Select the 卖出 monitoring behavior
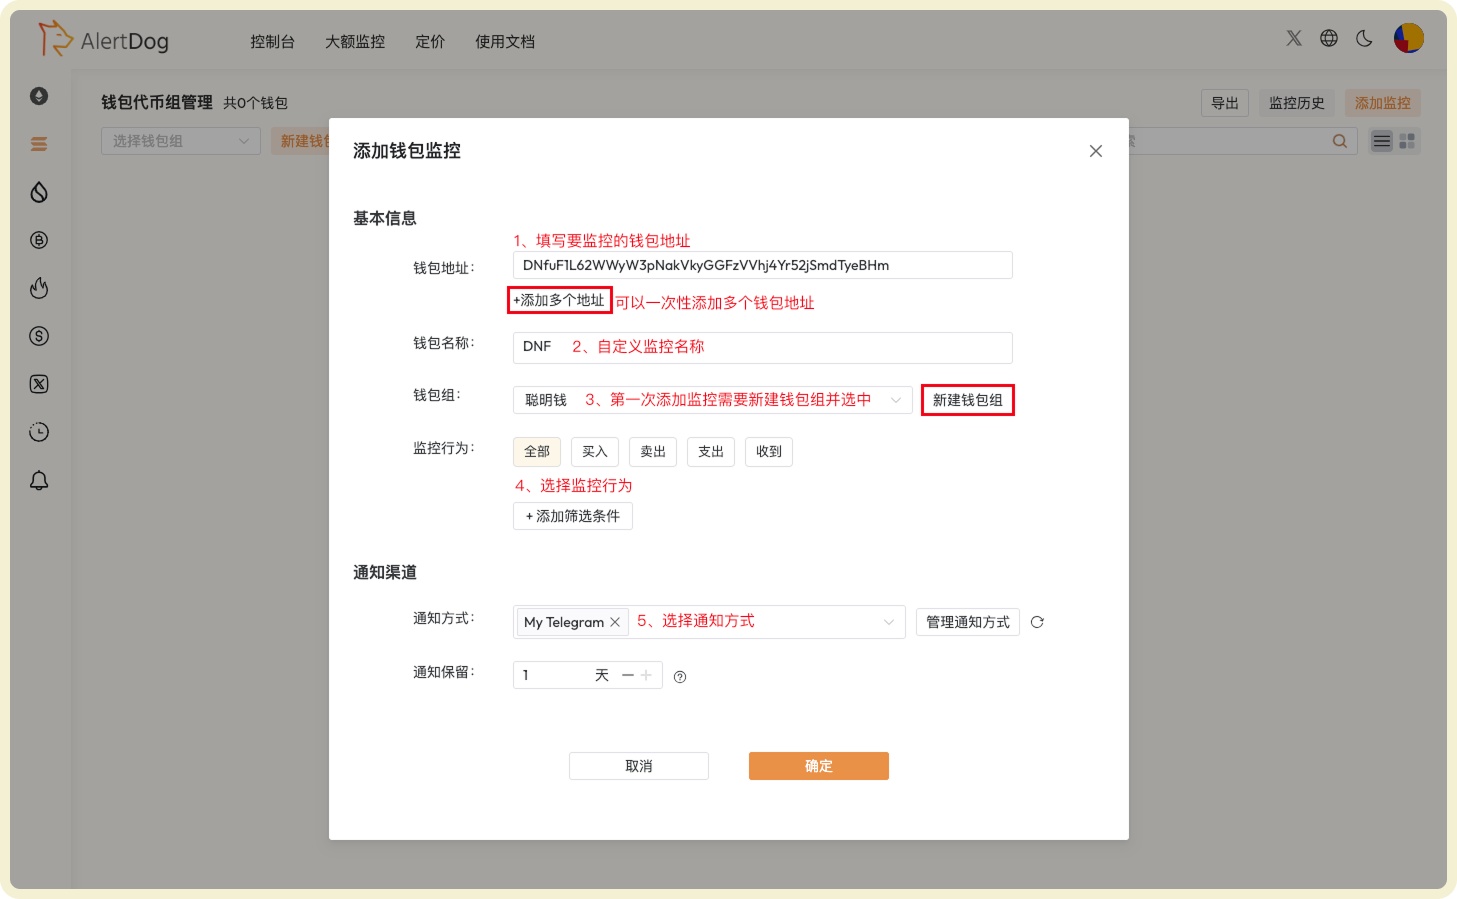 tap(652, 451)
